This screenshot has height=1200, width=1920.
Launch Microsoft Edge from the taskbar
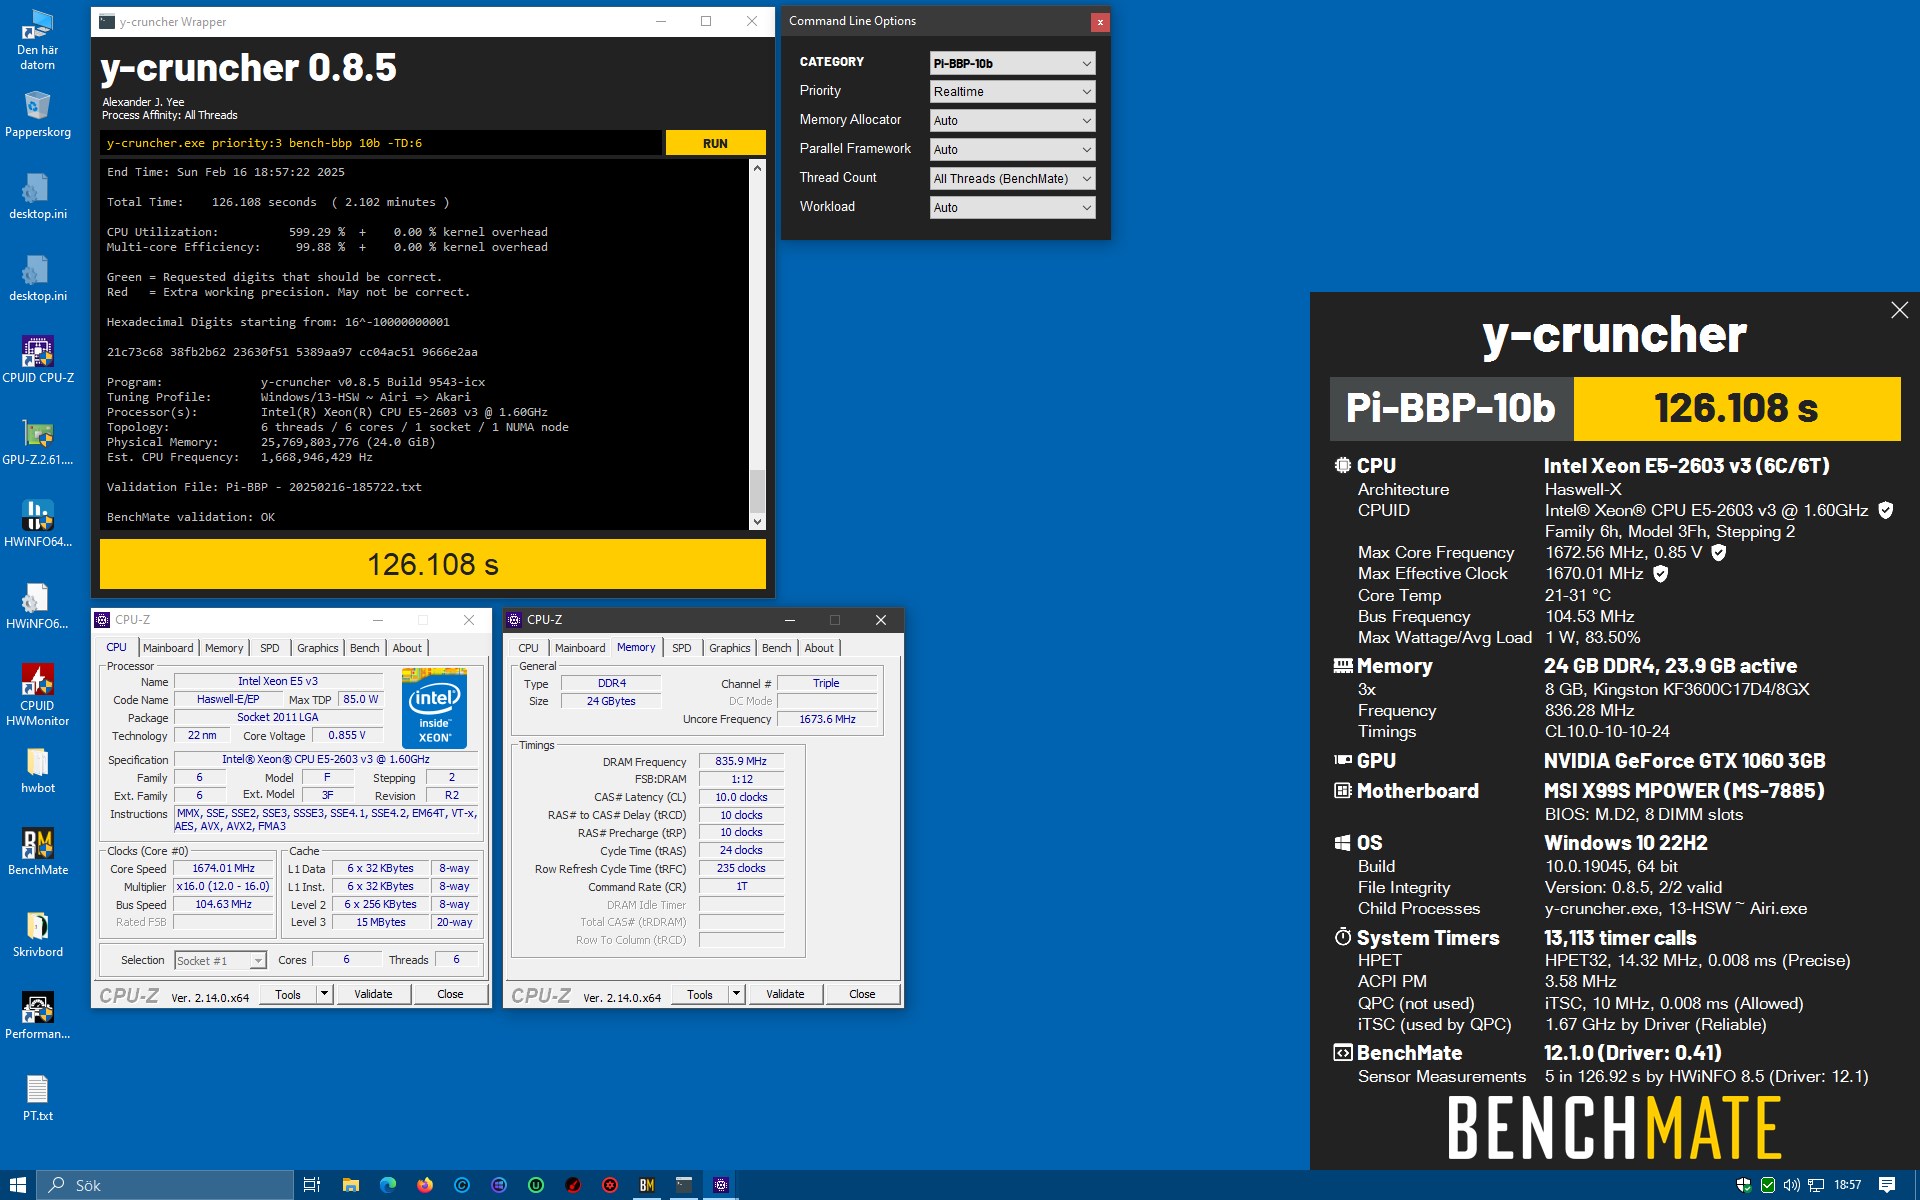(x=388, y=1185)
